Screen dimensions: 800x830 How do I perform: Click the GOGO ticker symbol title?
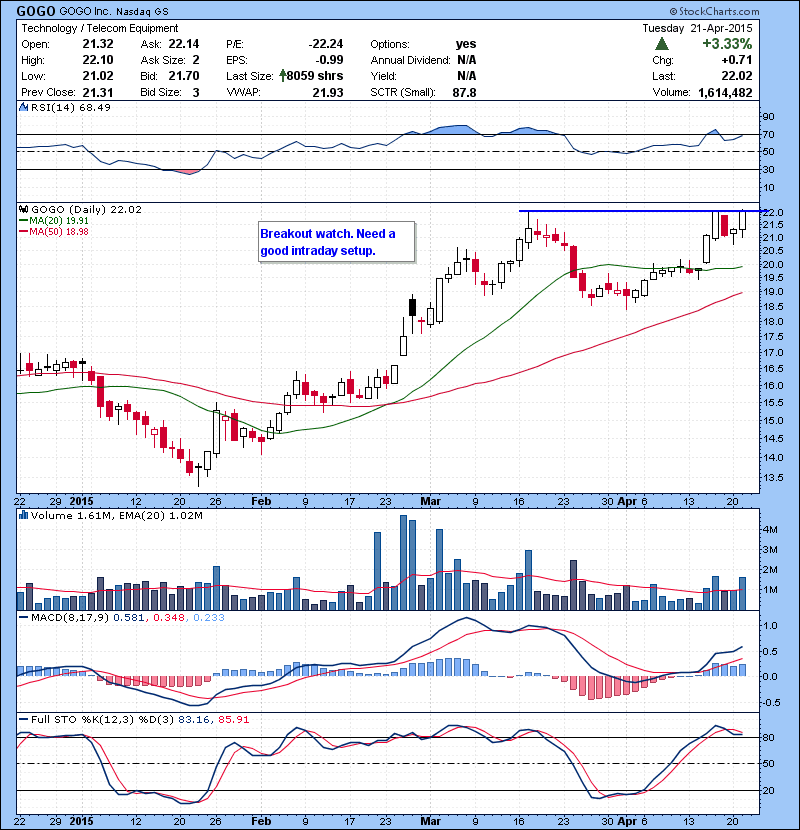[35, 11]
